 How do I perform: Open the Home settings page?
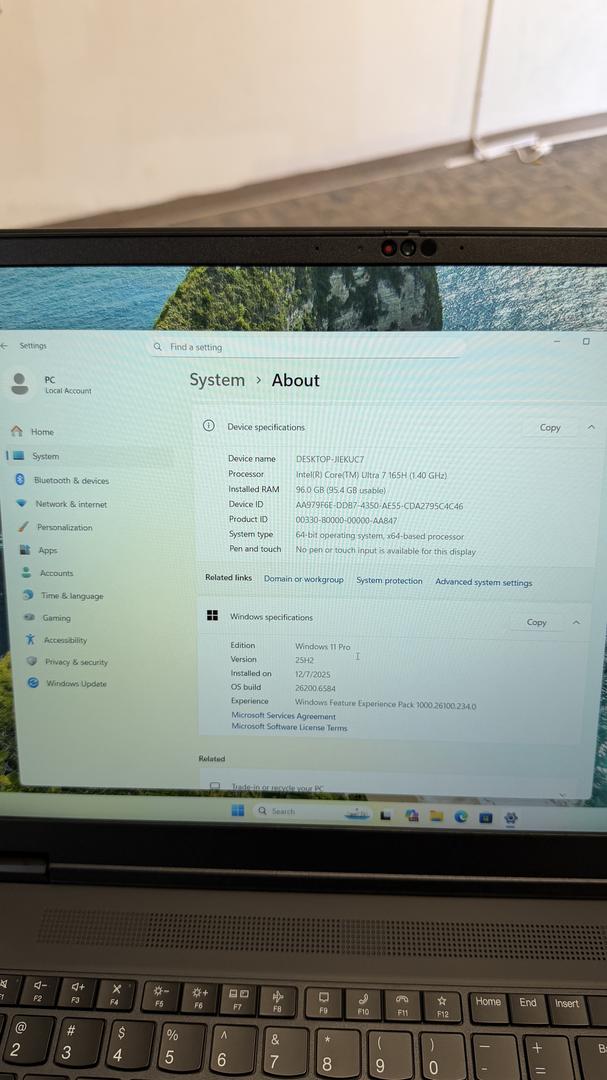(41, 432)
